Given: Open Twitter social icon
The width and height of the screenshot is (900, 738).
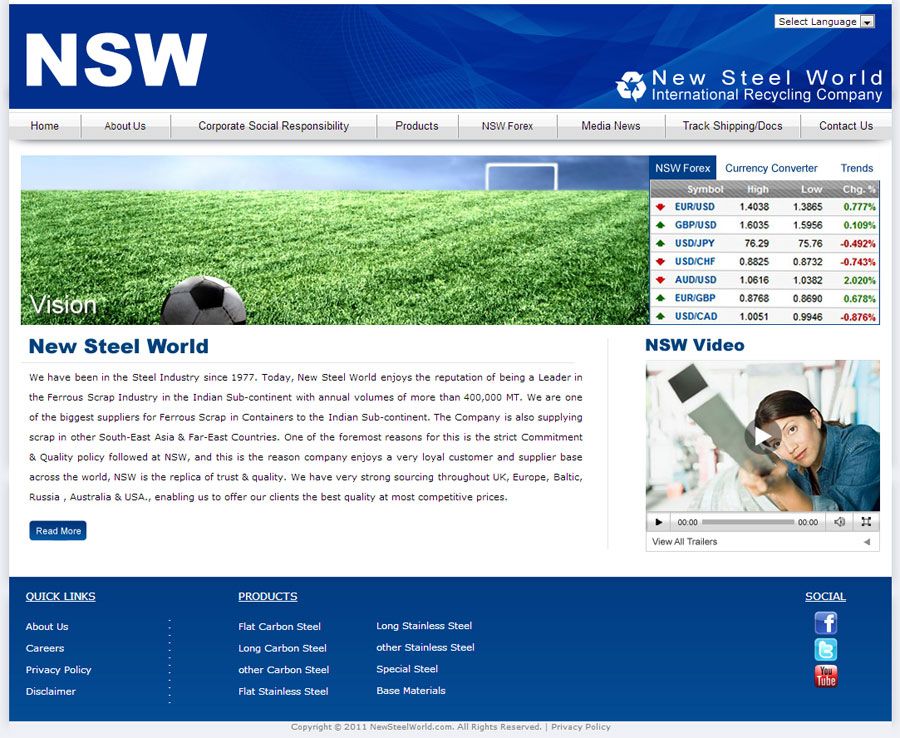Looking at the screenshot, I should point(825,650).
